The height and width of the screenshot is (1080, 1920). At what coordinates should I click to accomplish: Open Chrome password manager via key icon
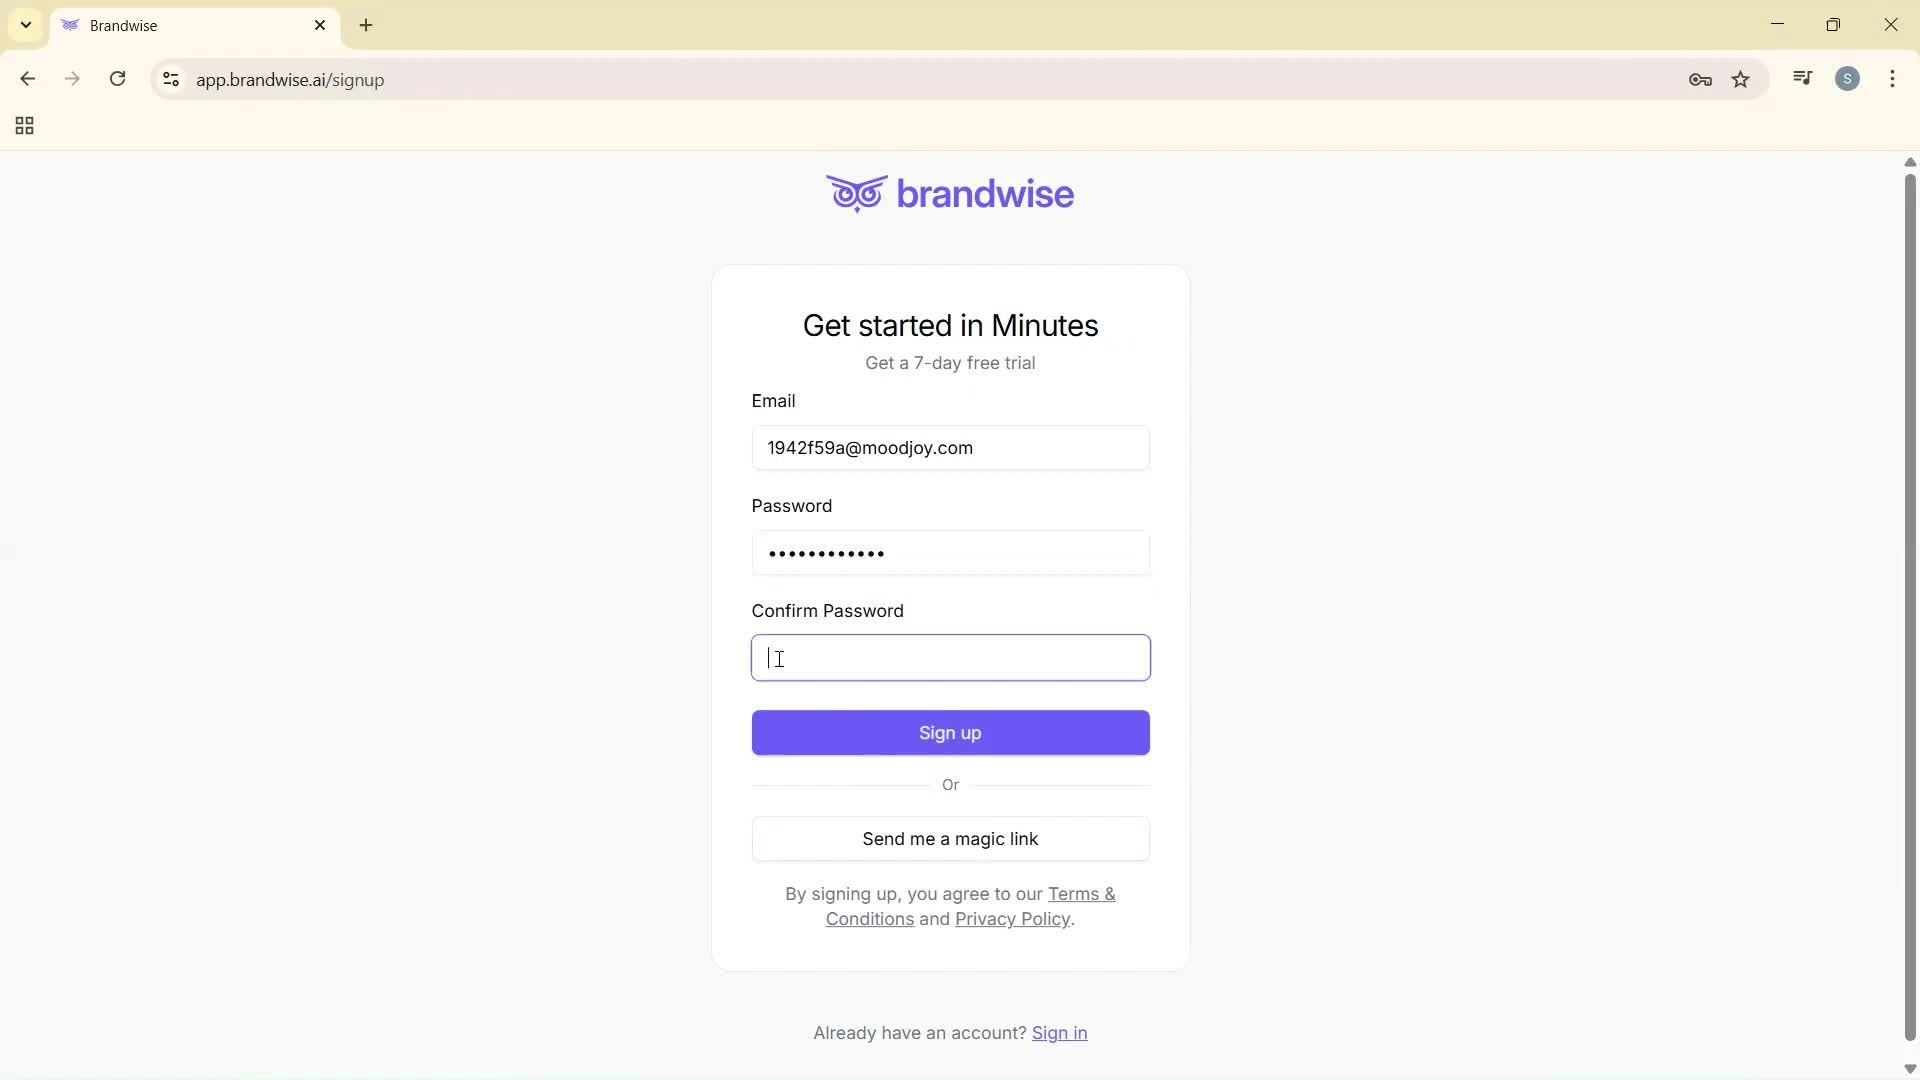click(1700, 79)
